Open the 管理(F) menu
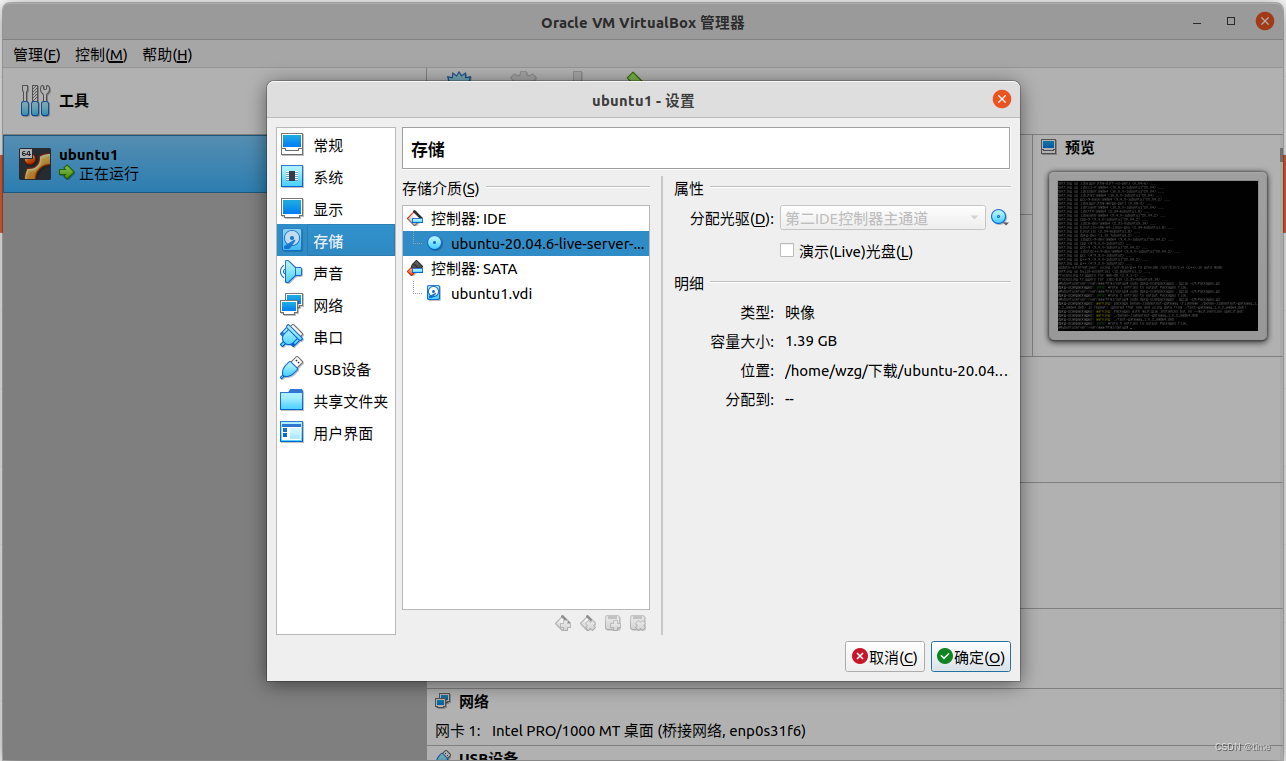 (37, 55)
